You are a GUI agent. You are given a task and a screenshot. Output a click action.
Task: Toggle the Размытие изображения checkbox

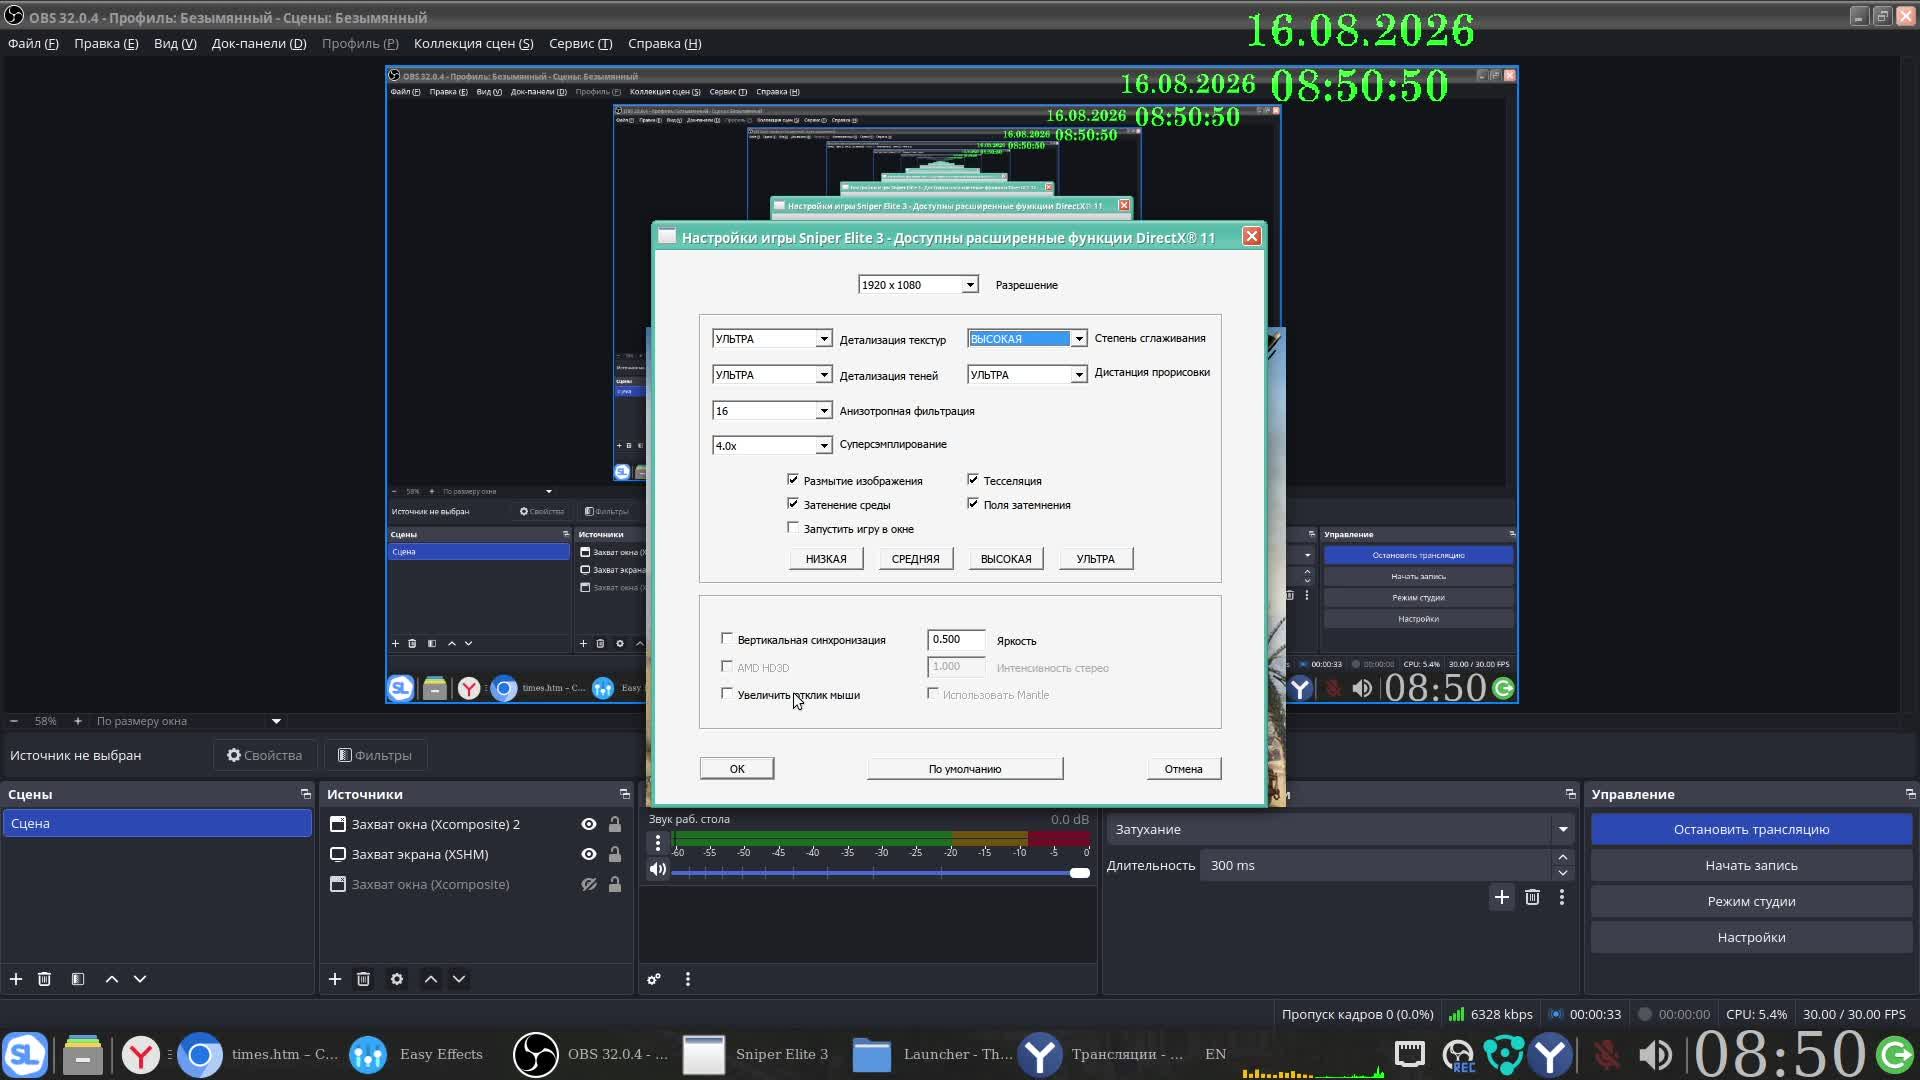pos(793,480)
